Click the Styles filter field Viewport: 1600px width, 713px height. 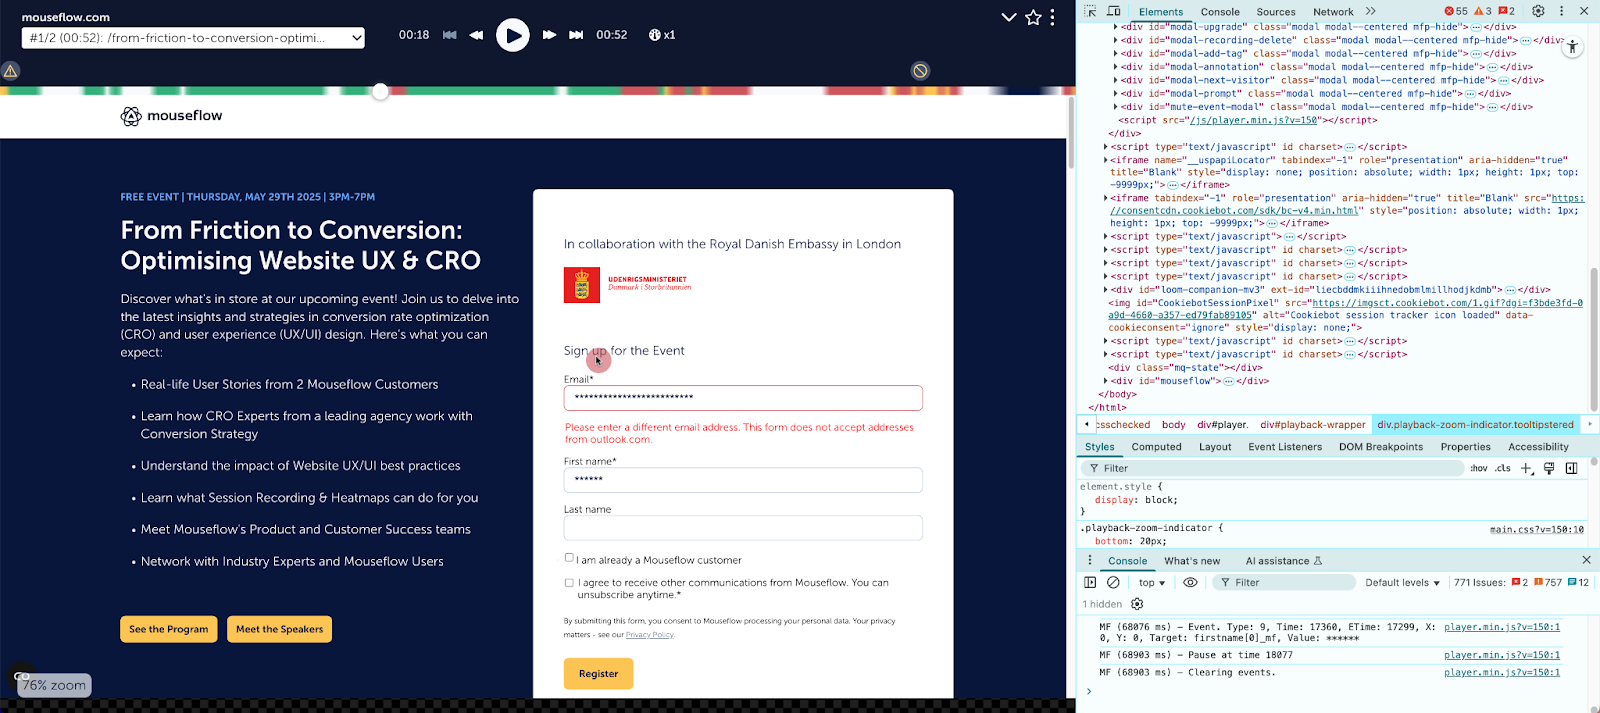point(1272,468)
